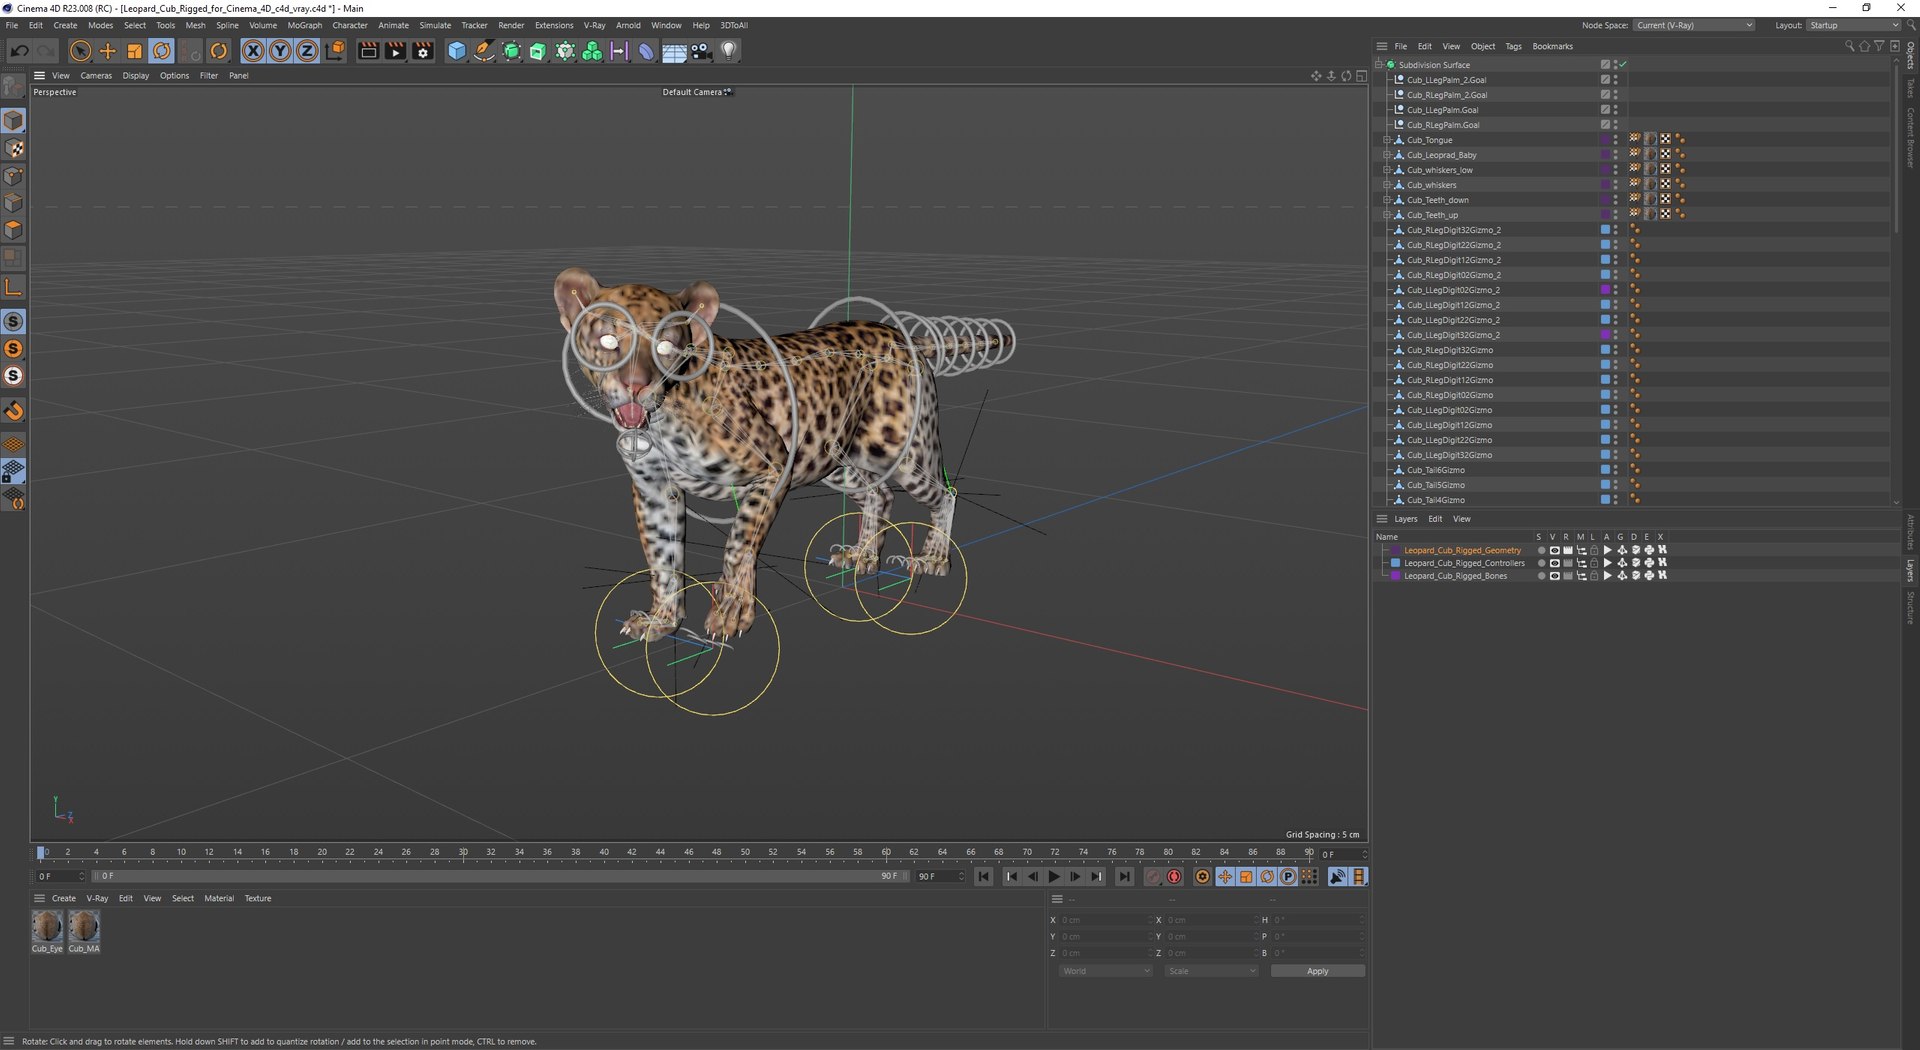Open the MoGraph cloner icon
This screenshot has height=1050, width=1920.
tap(592, 51)
